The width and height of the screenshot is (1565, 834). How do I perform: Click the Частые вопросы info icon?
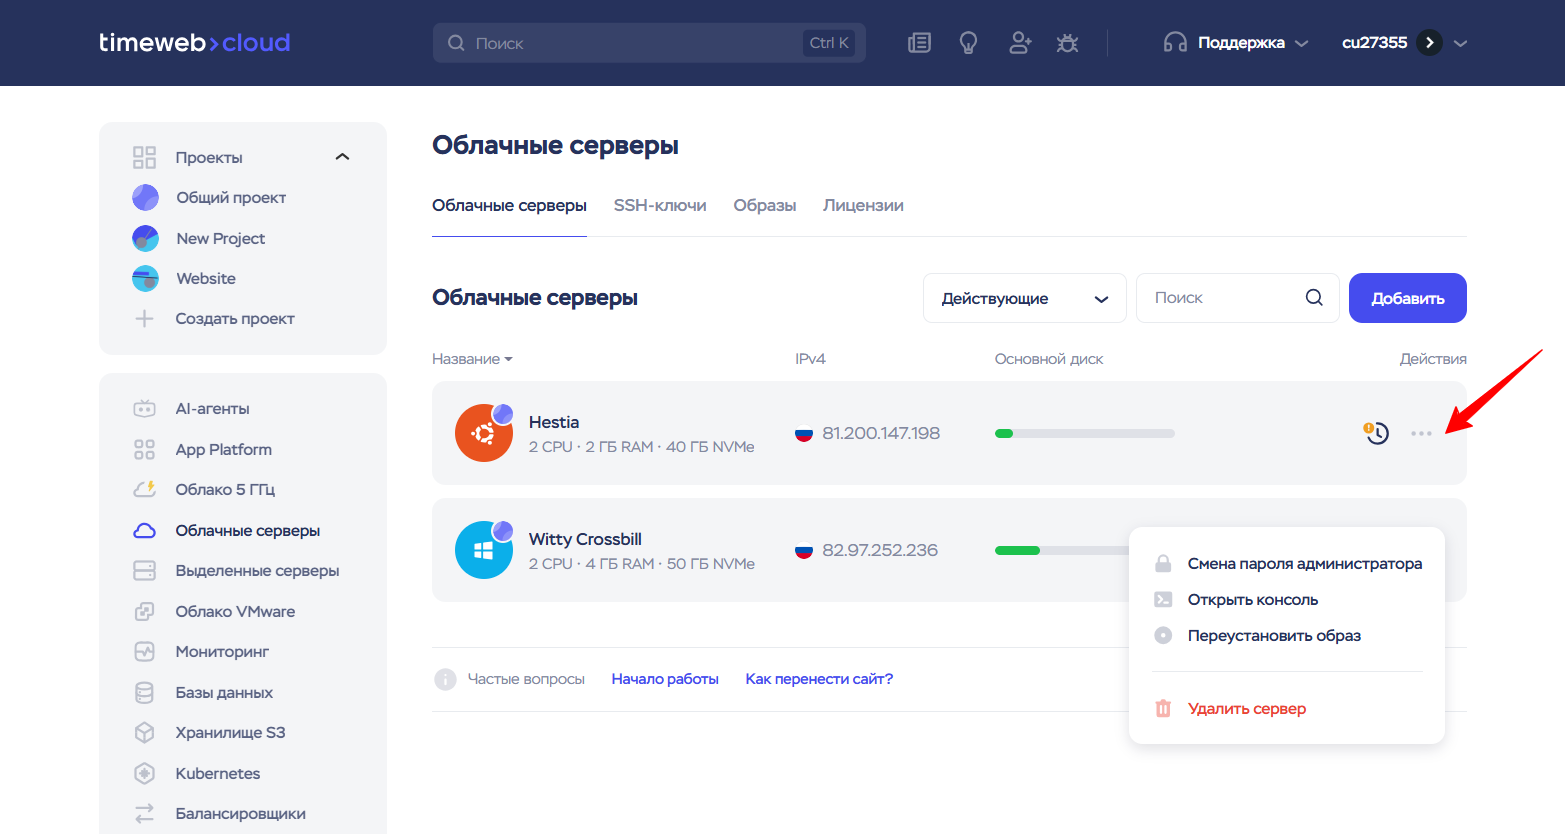pyautogui.click(x=445, y=679)
